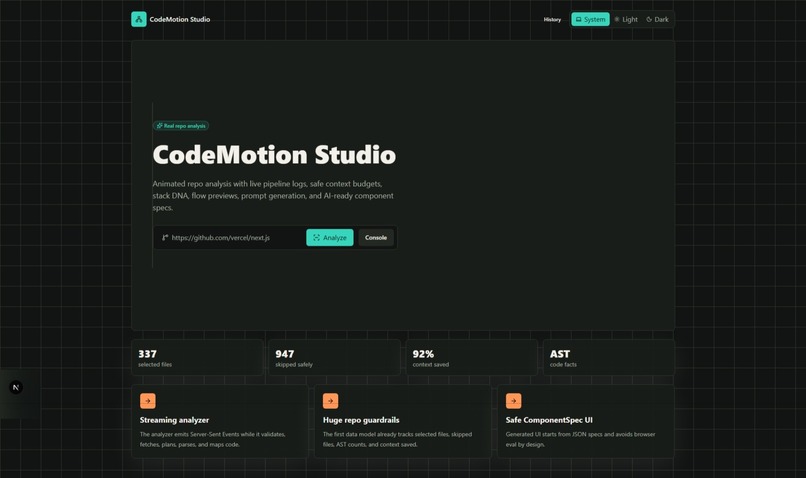
Task: Click the git branch icon in URL field
Action: point(165,237)
